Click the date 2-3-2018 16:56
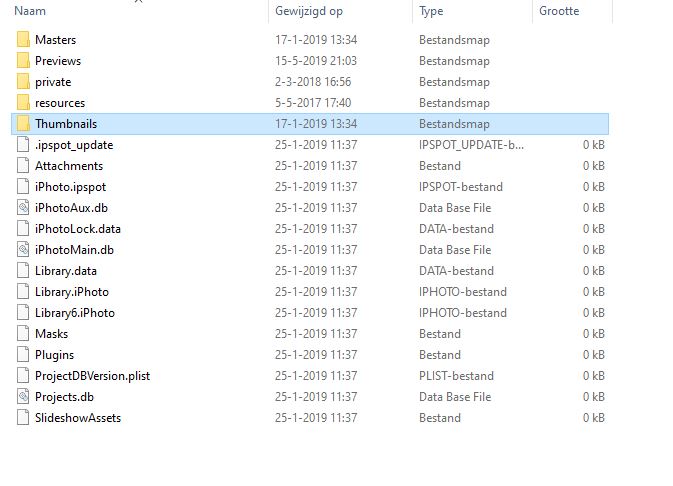 (x=313, y=82)
